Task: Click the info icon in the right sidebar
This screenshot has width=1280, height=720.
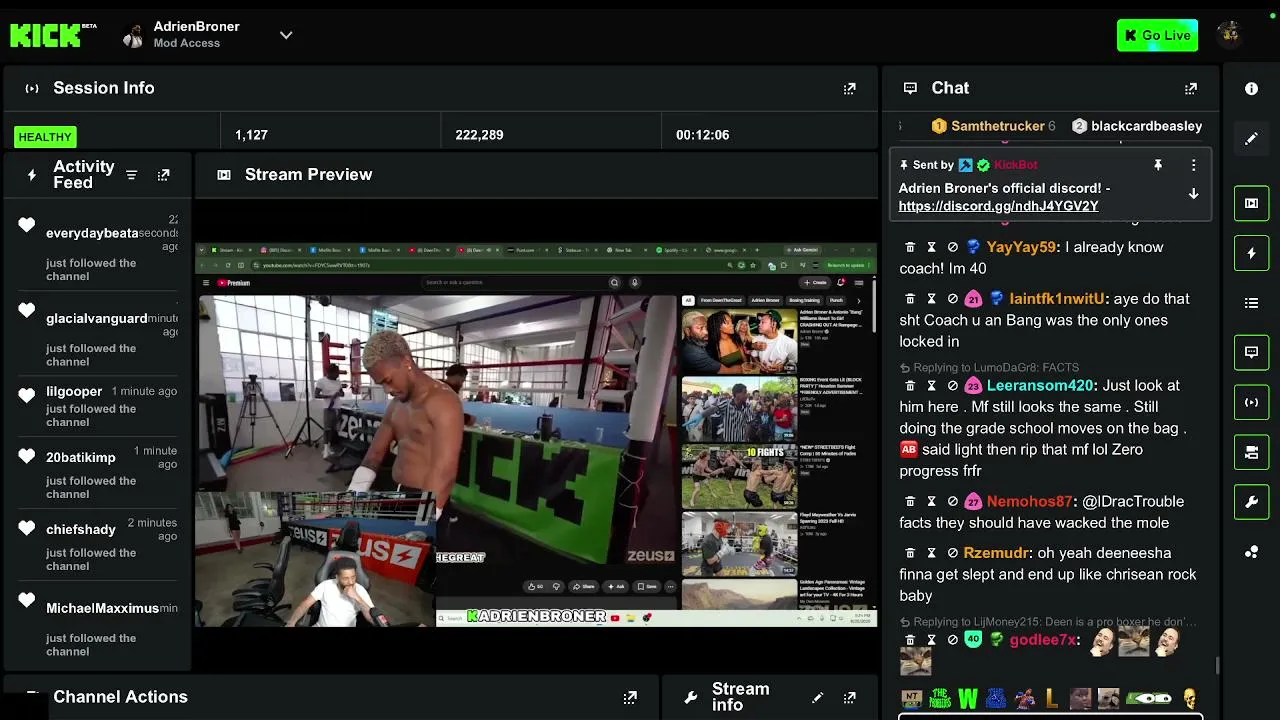Action: 1251,88
